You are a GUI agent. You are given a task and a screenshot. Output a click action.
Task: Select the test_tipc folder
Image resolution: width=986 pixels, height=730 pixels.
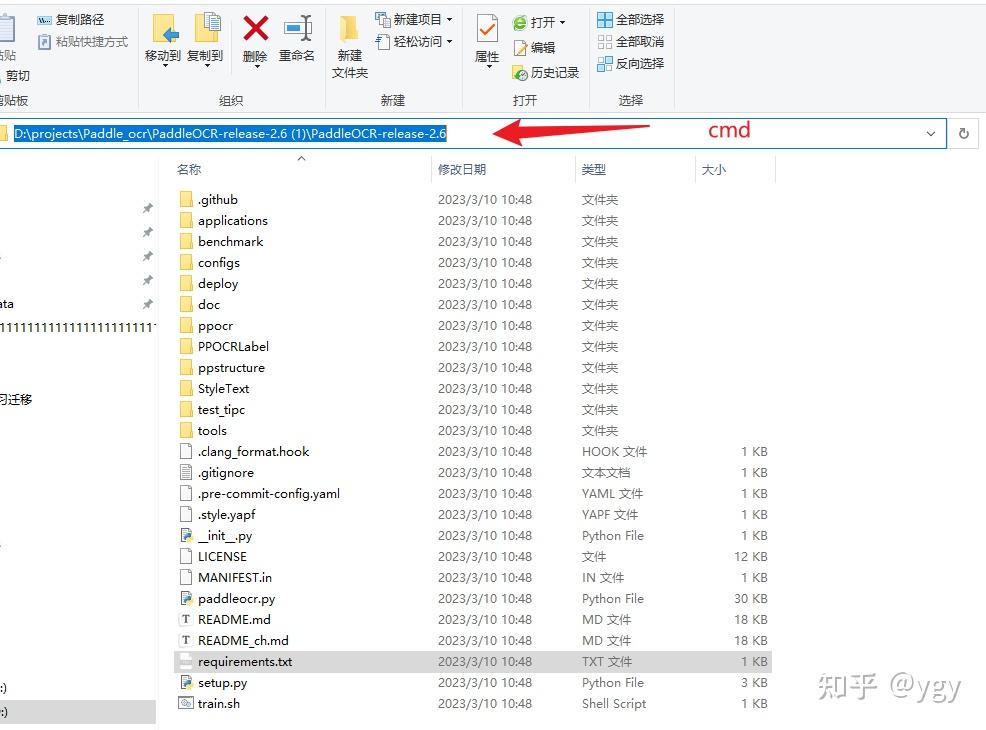coord(221,409)
